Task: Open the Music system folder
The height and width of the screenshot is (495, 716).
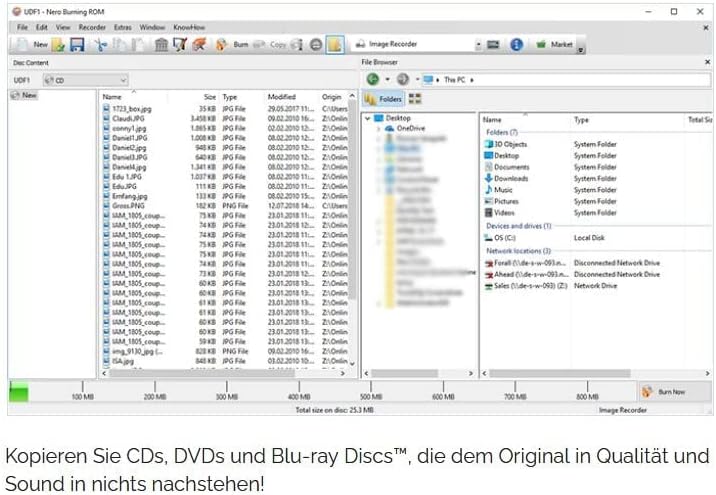Action: 499,190
